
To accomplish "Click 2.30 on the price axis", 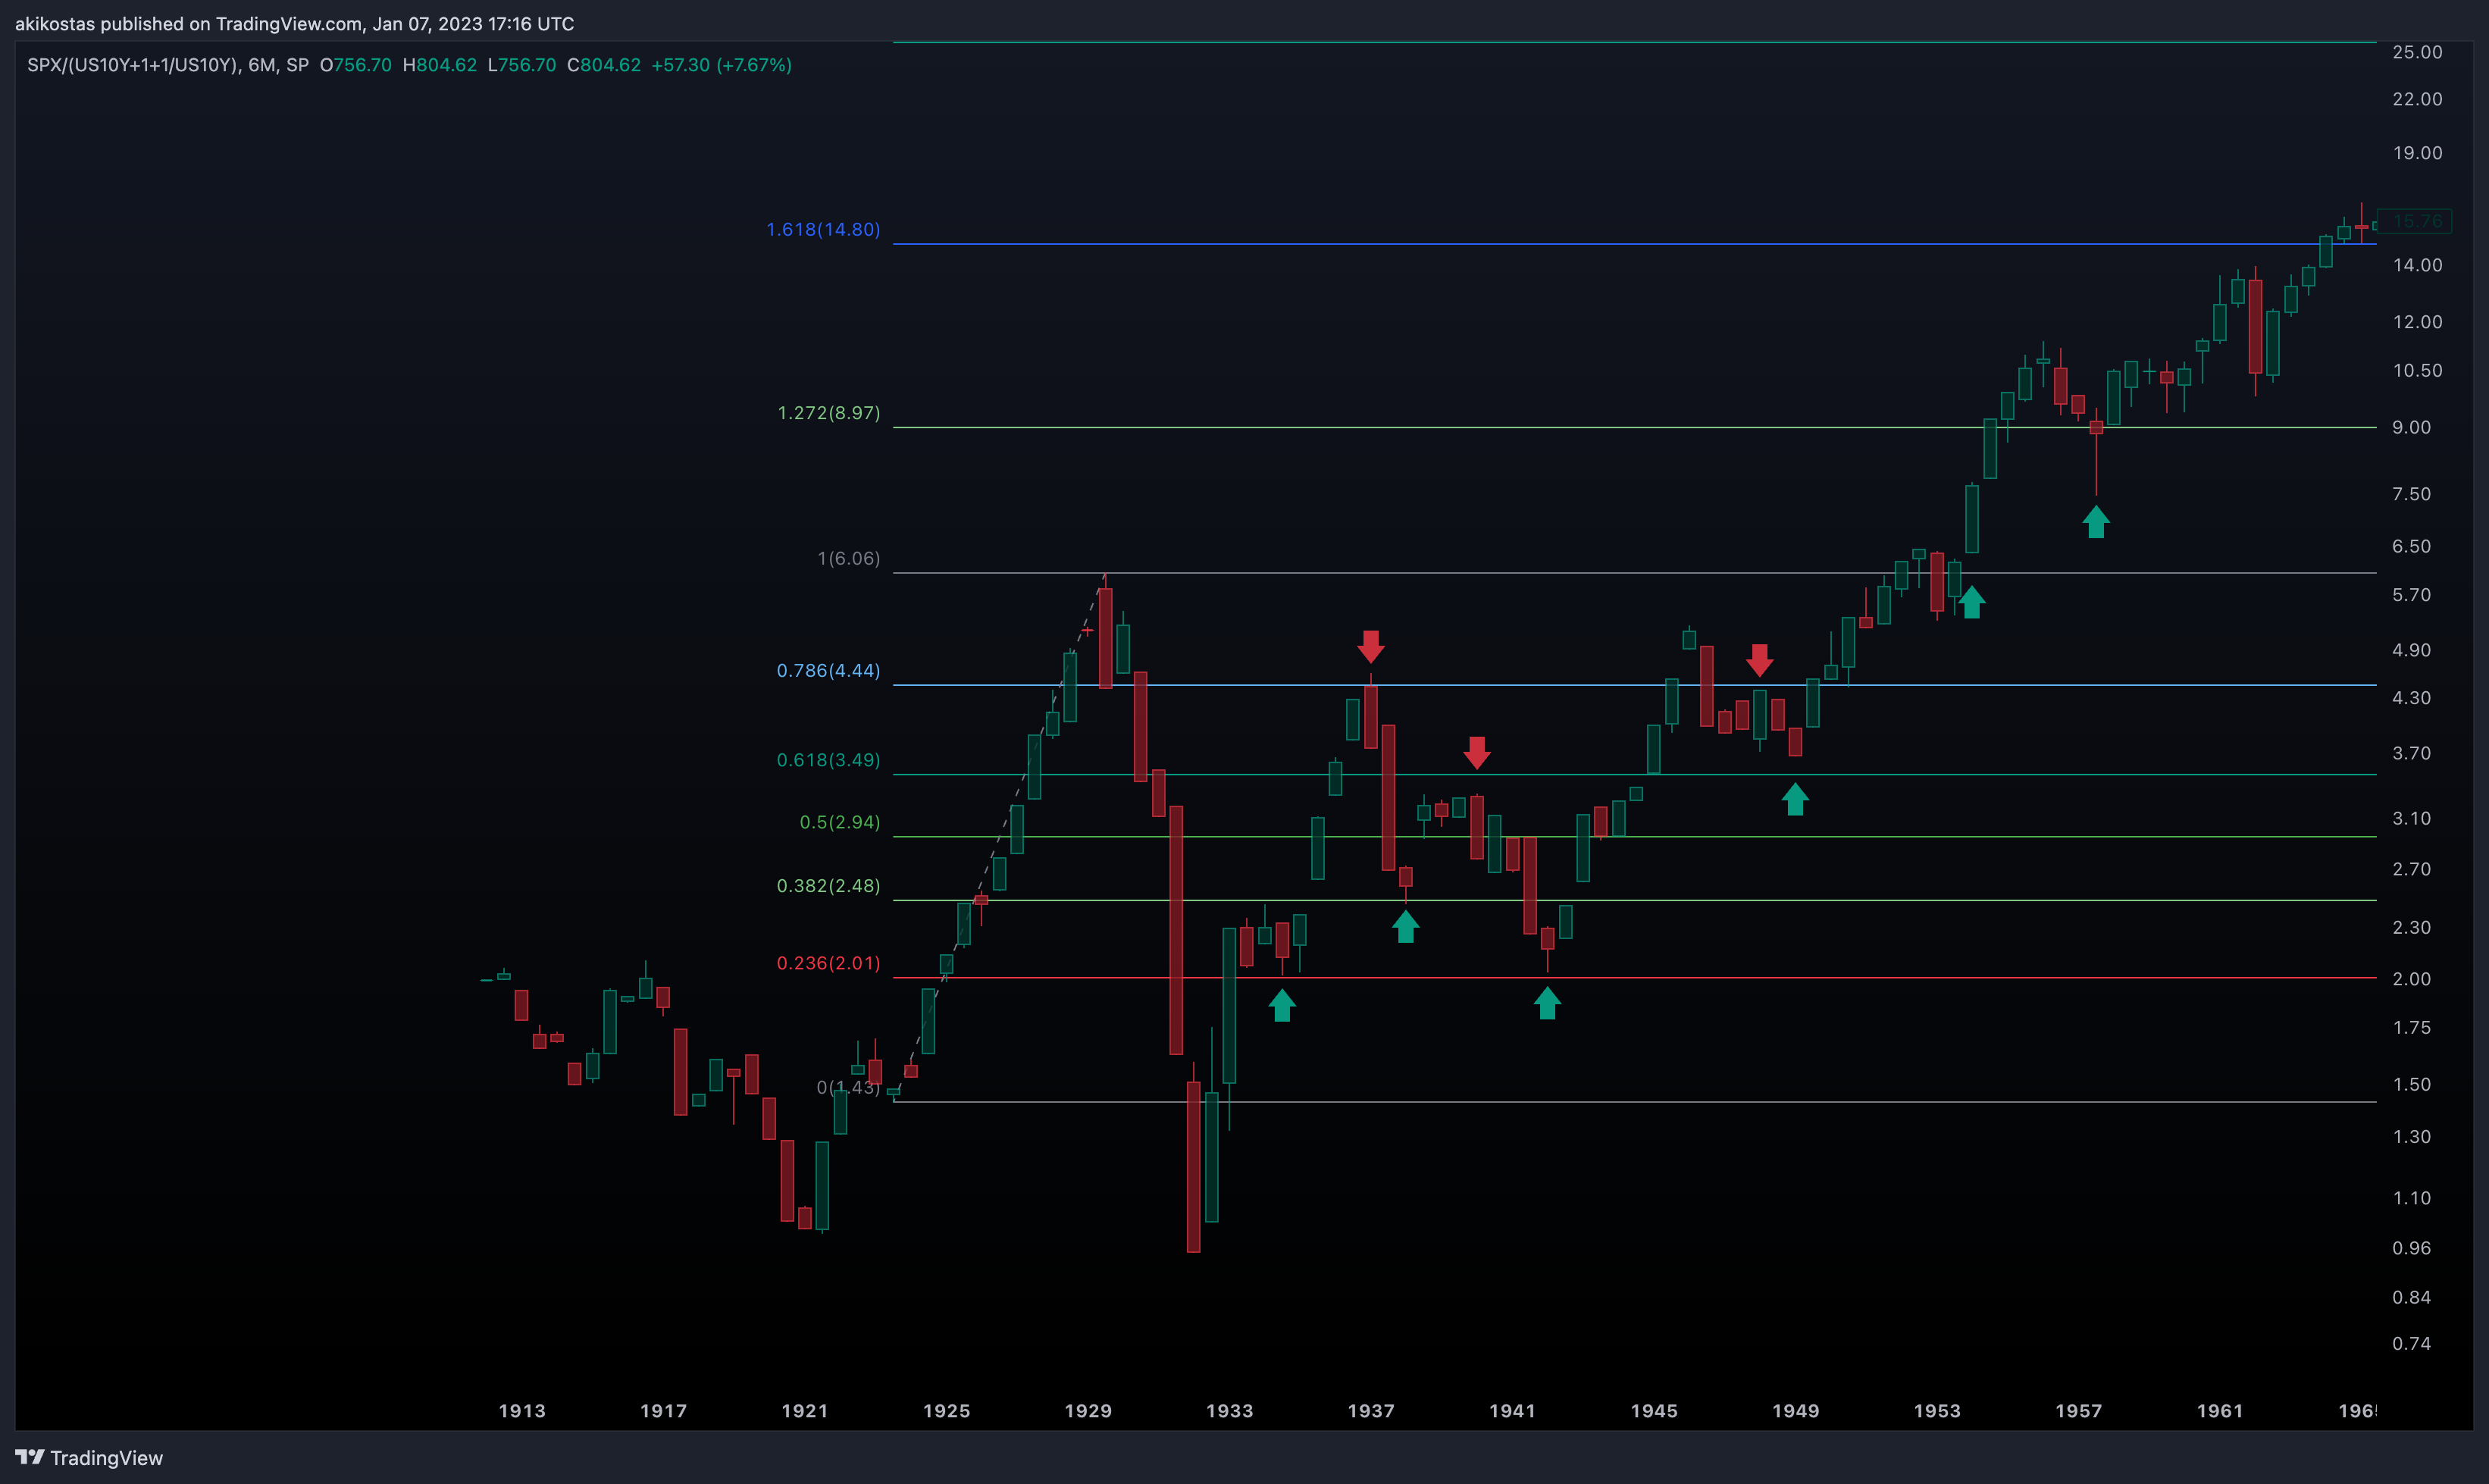I will point(2411,928).
